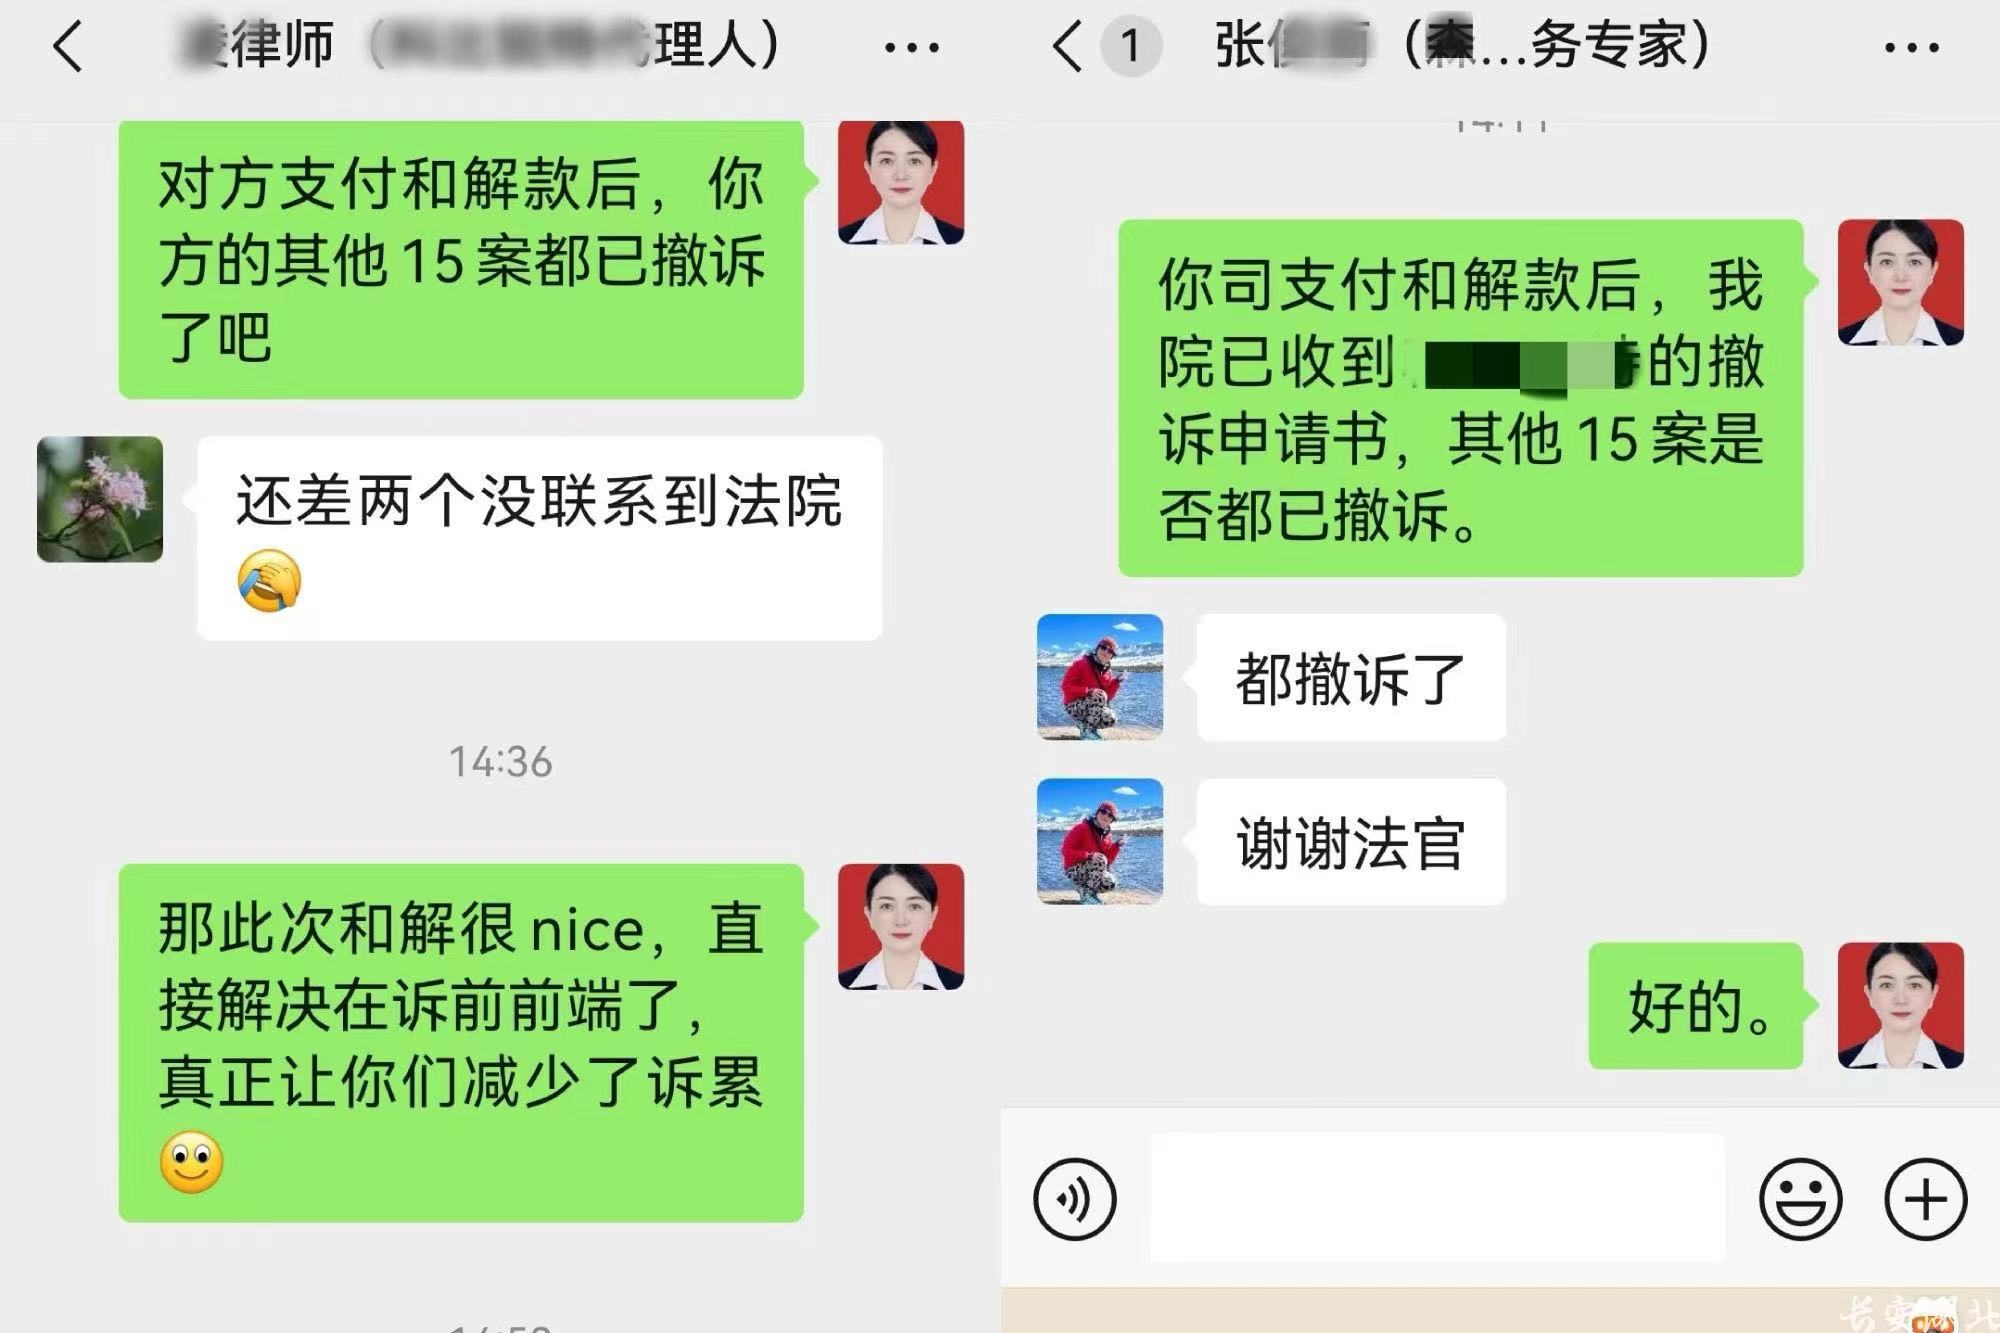Open the flower avatar contact profile
2000x1333 pixels.
(100, 499)
